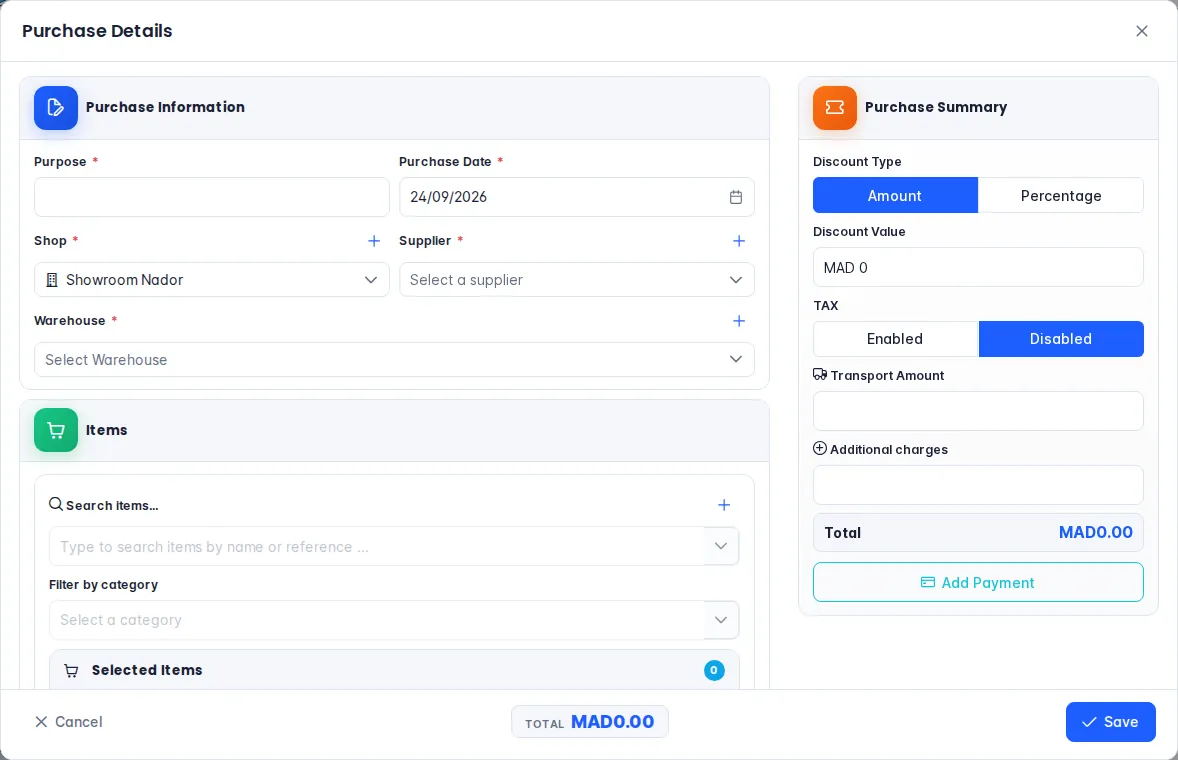Click the Additional charges plus-circle icon

820,448
